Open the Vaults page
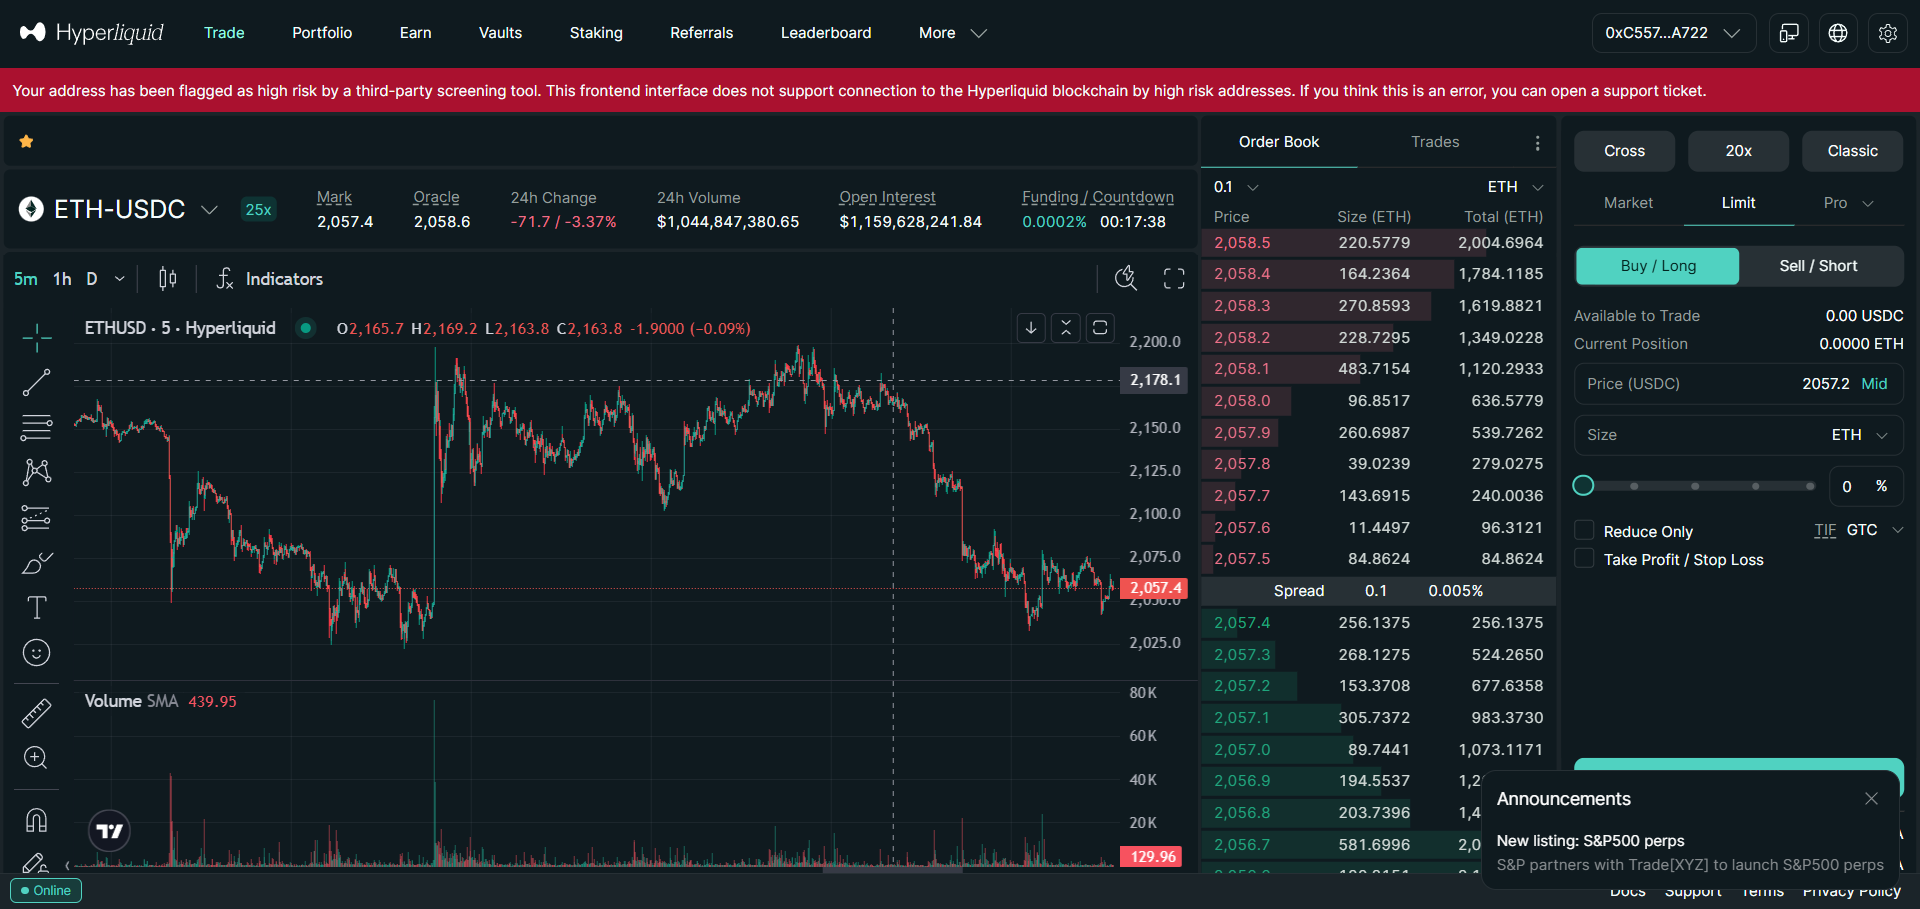The image size is (1920, 909). (500, 33)
